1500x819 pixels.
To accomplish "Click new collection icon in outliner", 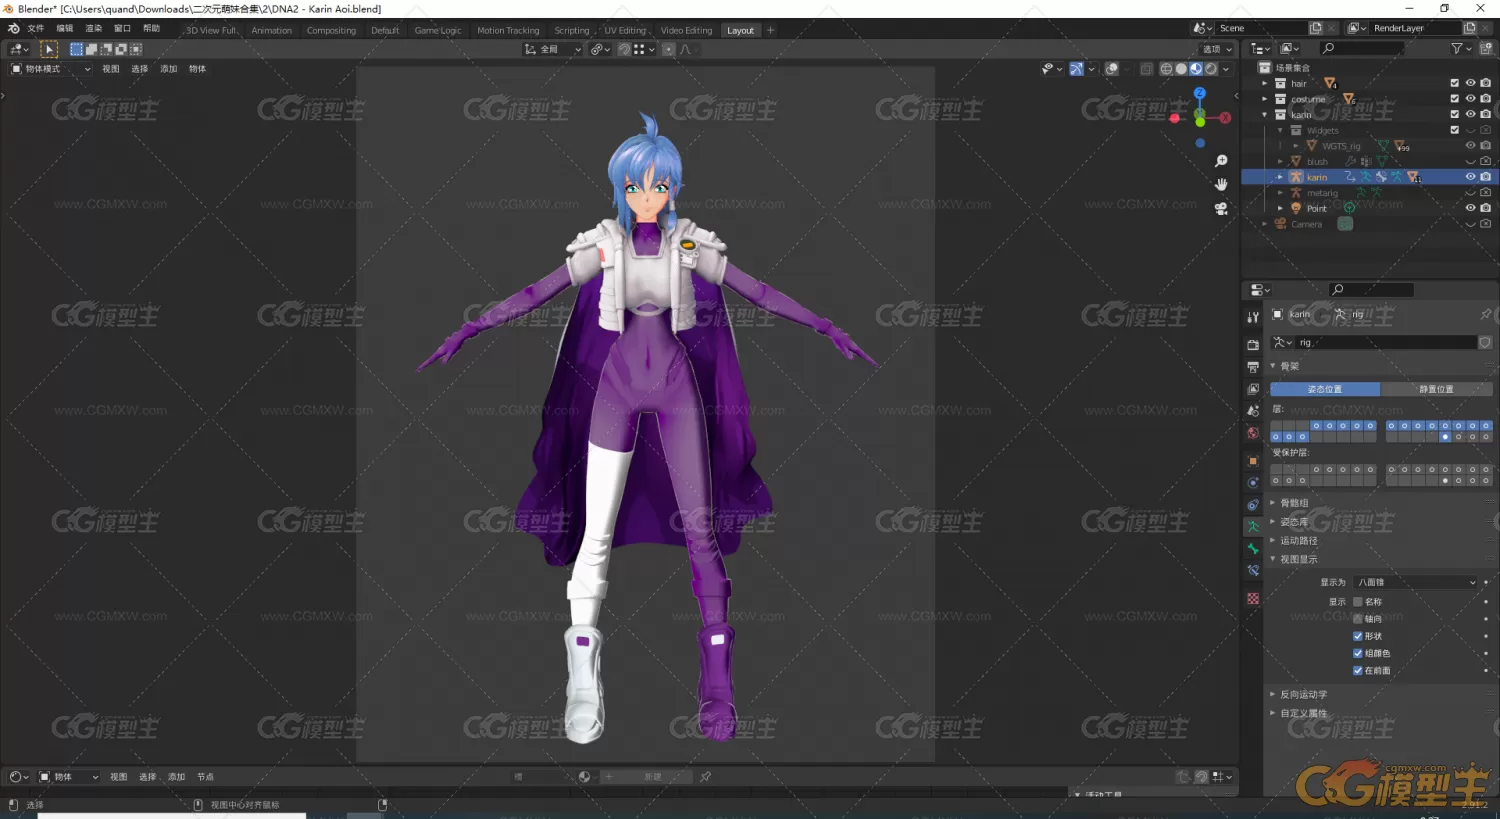I will point(1486,48).
